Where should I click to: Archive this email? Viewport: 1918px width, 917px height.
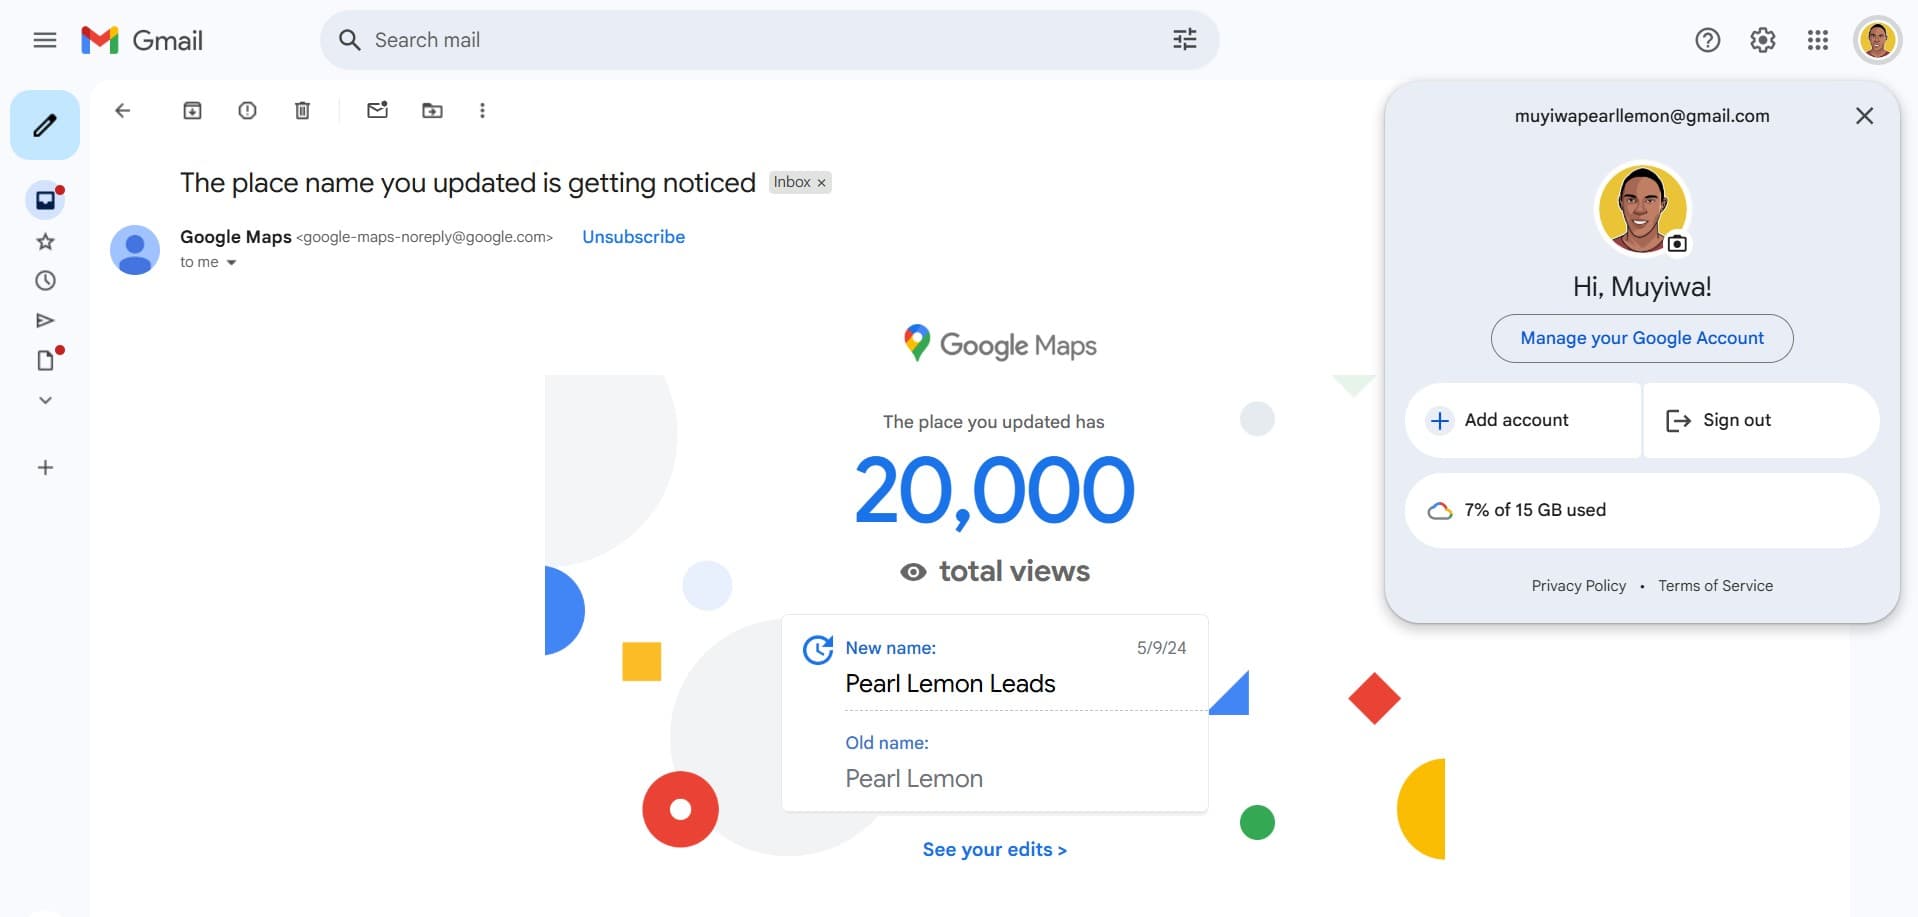tap(192, 110)
